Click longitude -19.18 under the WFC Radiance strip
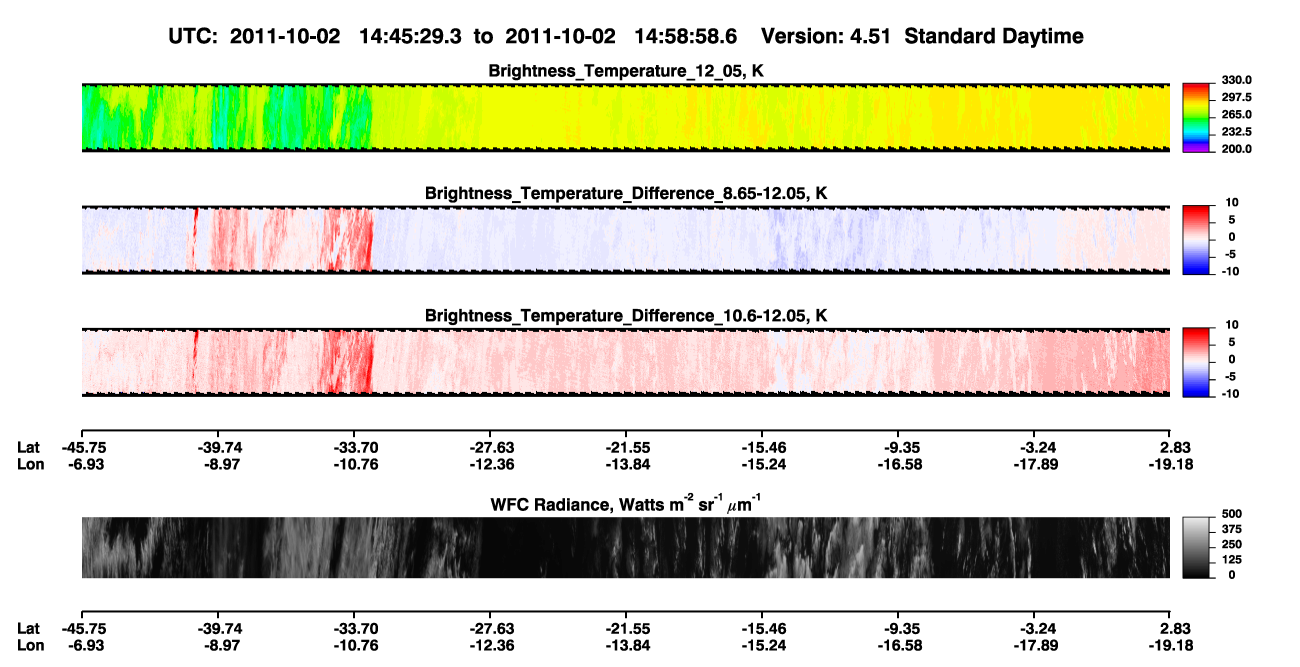 (1170, 644)
